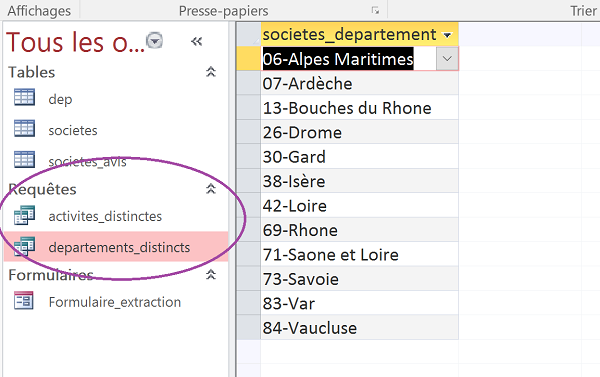600x377 pixels.
Task: Select the 06-Alpes Maritimes cell
Action: point(348,59)
